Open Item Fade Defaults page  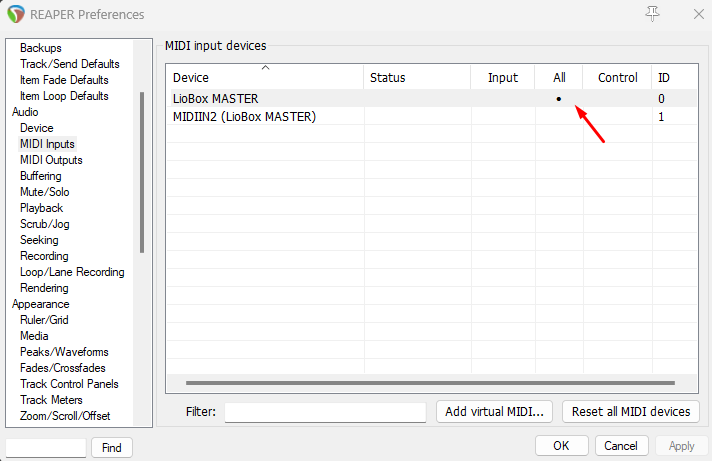click(x=64, y=80)
